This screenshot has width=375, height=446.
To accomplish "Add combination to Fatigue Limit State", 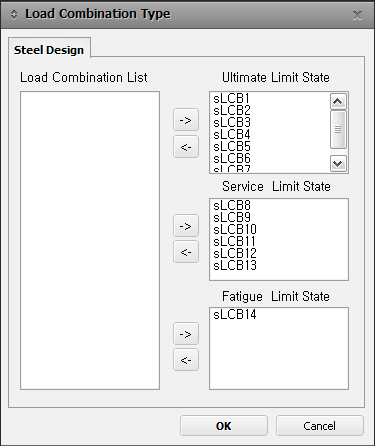I will point(186,334).
